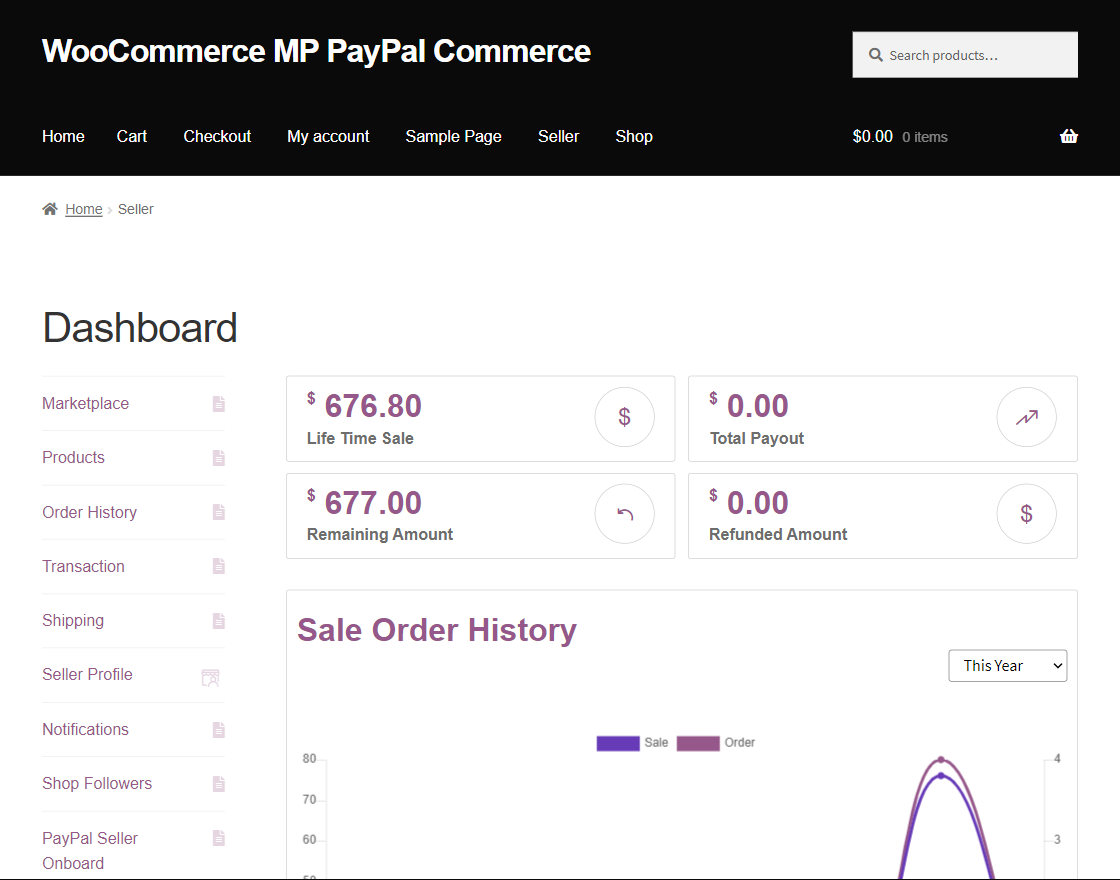Image resolution: width=1120 pixels, height=880 pixels.
Task: Click the dollar icon beside Life Time Sale
Action: tap(624, 417)
